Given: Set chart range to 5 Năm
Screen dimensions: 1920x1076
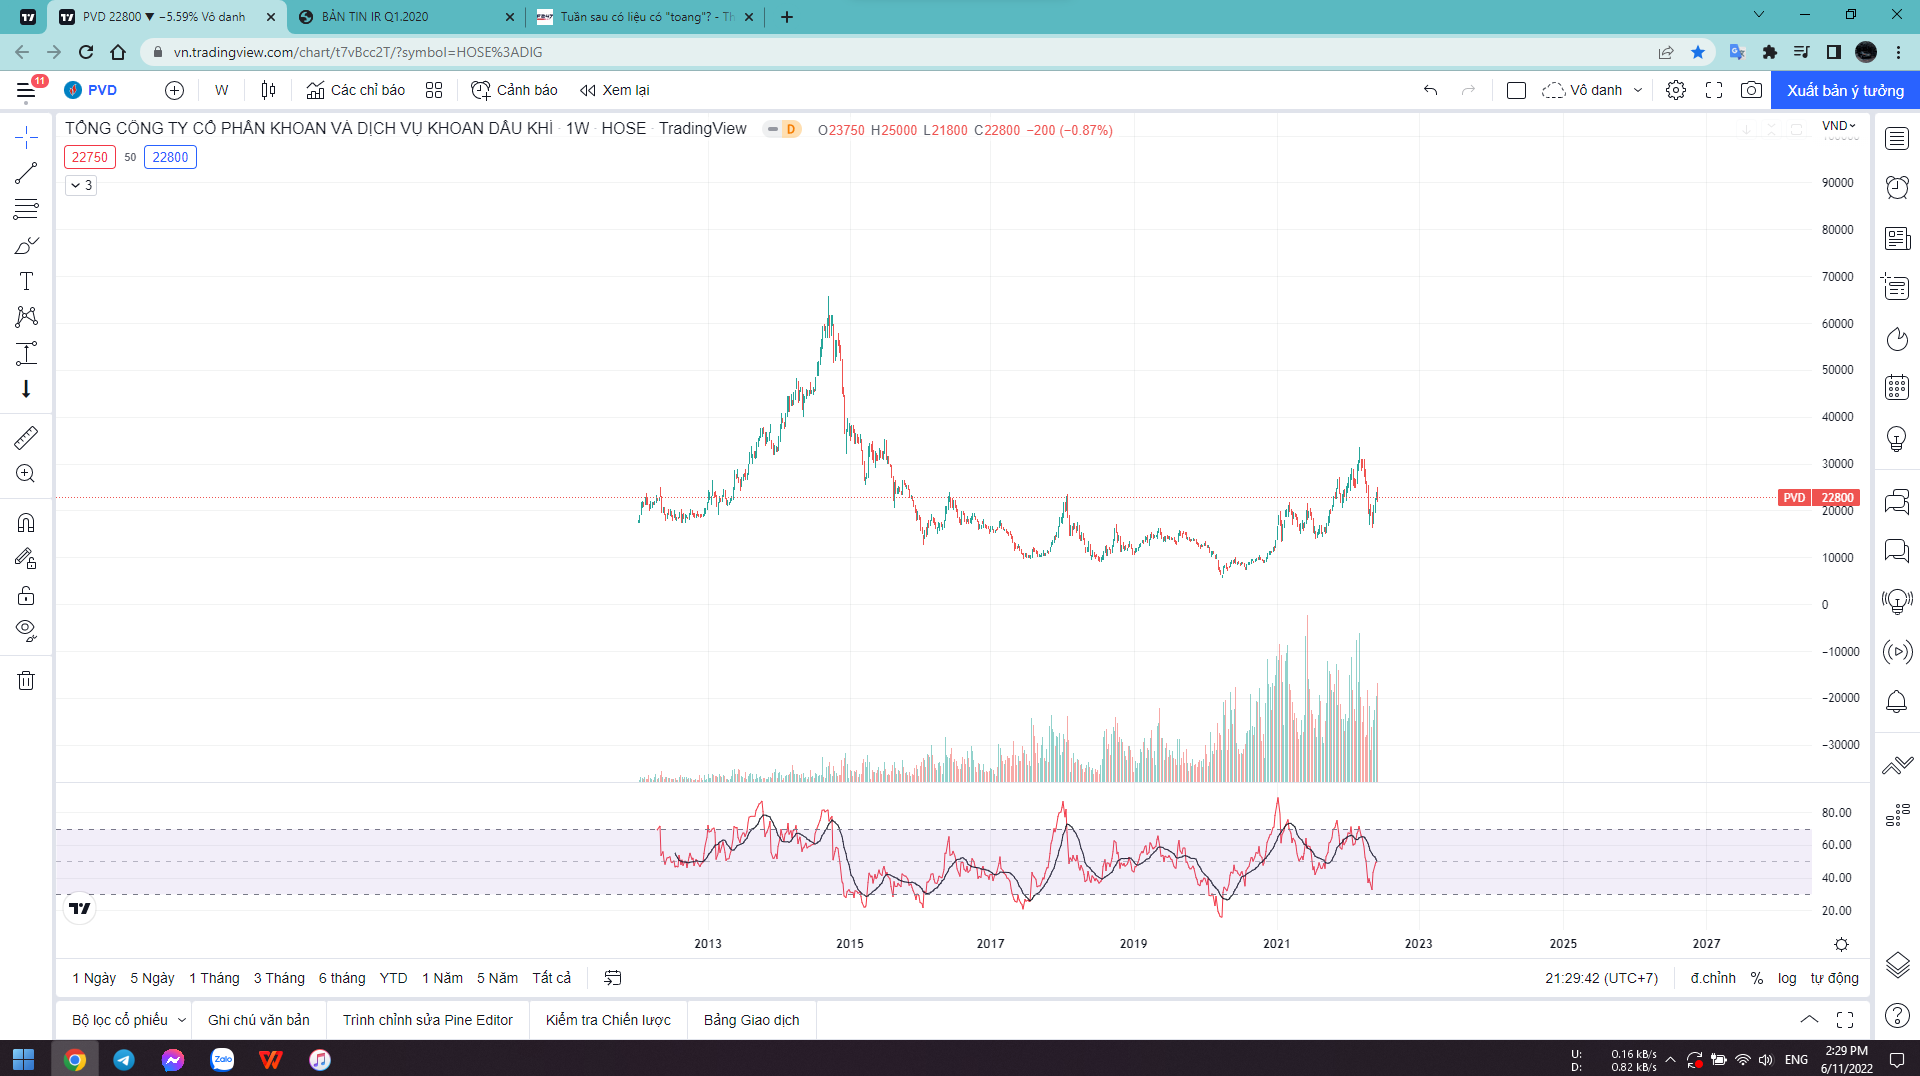Looking at the screenshot, I should click(497, 978).
